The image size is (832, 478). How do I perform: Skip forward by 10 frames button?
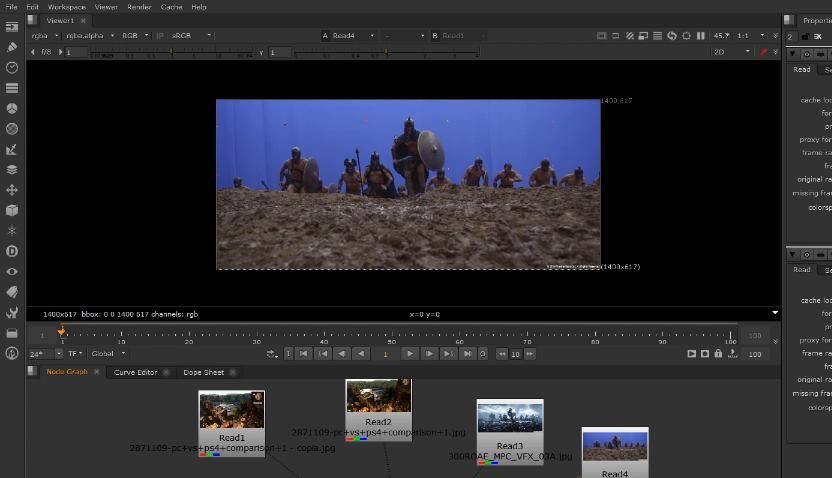(x=530, y=354)
